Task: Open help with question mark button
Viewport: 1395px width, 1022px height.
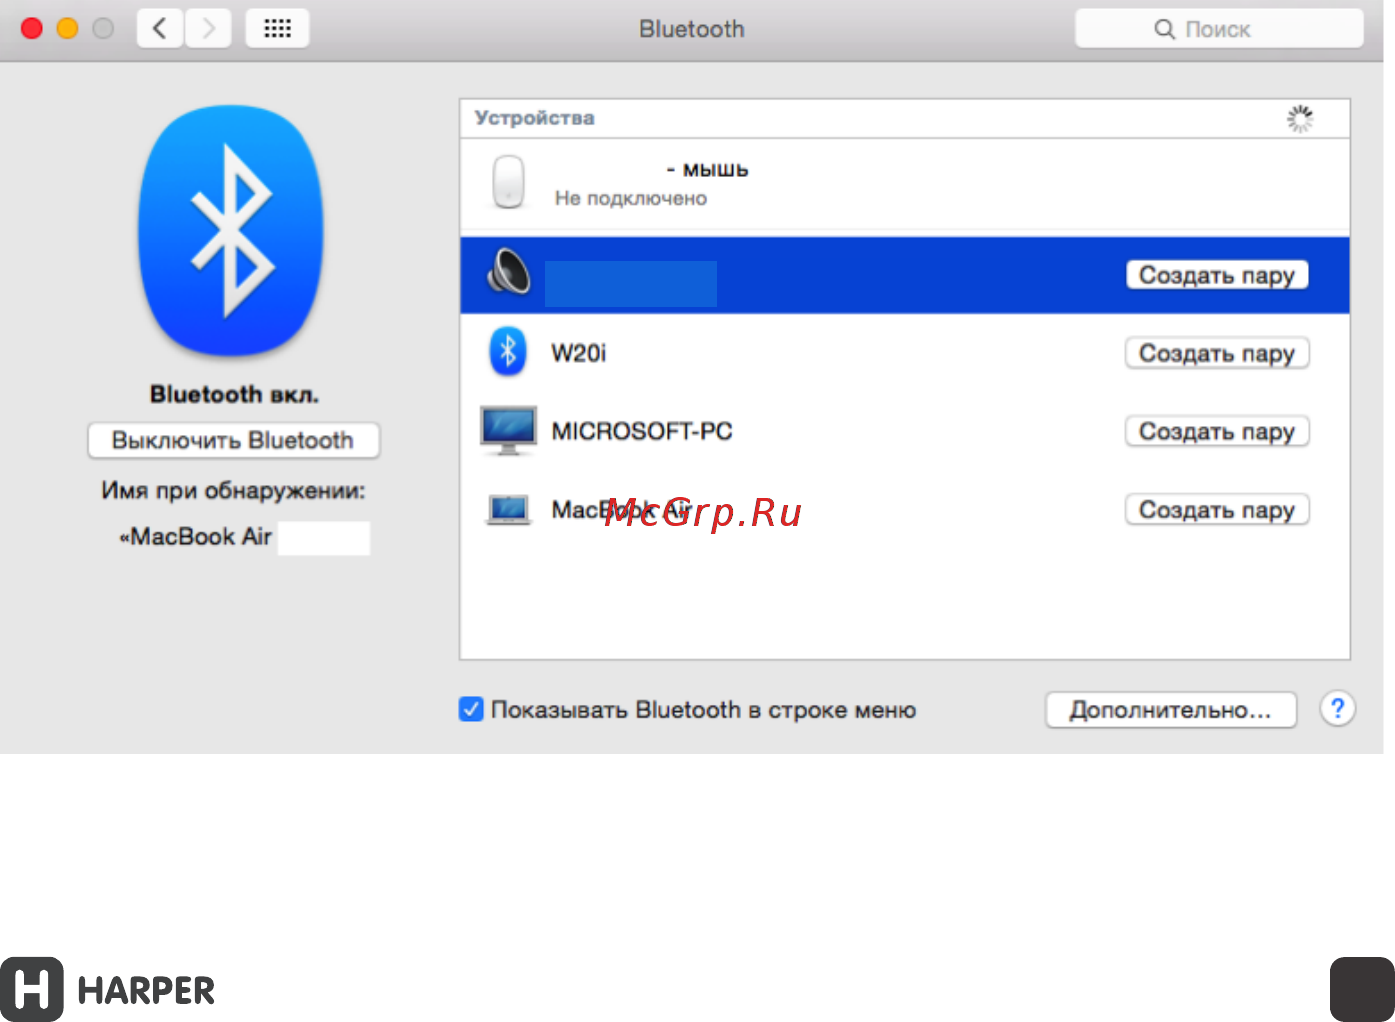Action: click(1337, 709)
